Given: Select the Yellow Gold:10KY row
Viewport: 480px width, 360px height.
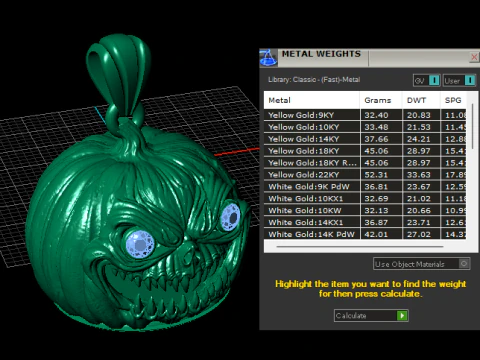Looking at the screenshot, I should click(x=365, y=127).
